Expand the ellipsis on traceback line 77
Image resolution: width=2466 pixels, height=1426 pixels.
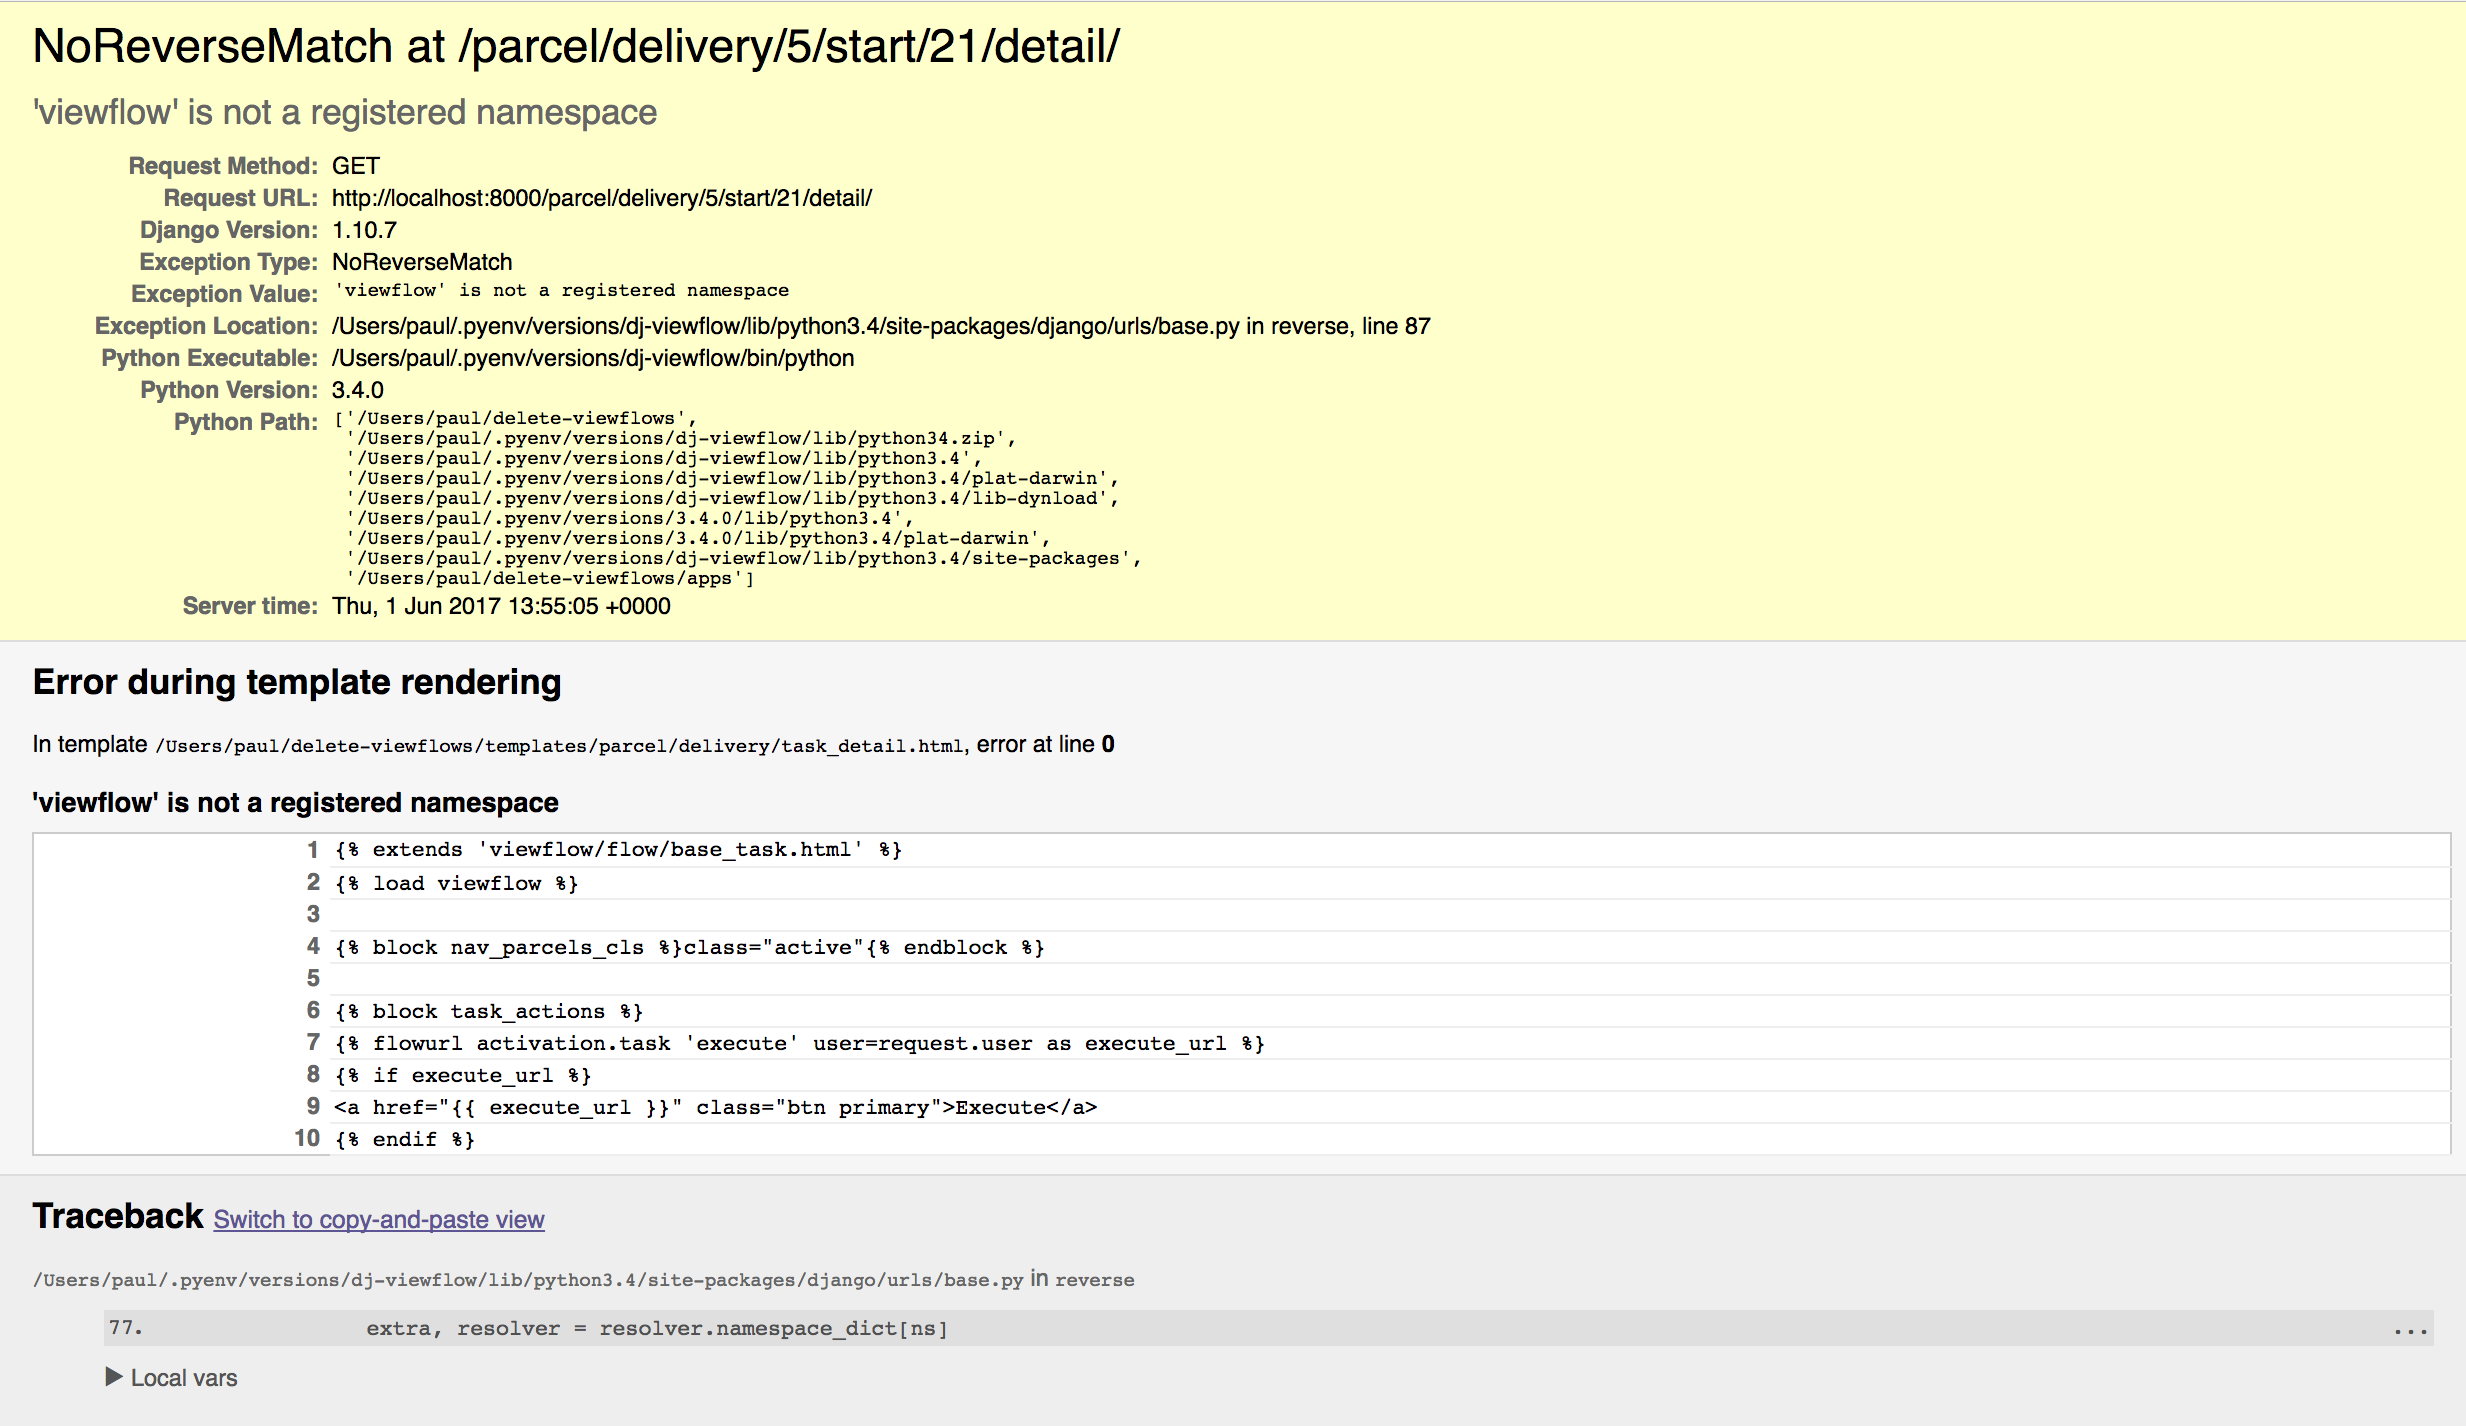pos(2410,1329)
